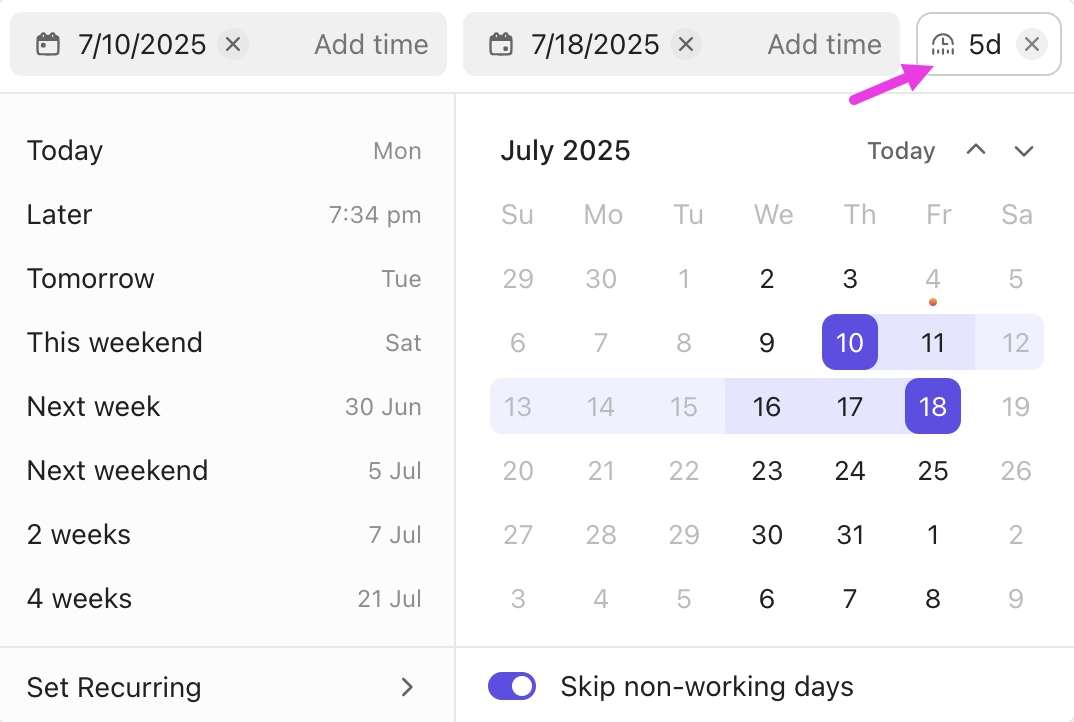Toggle Skip non-working days switch

click(512, 687)
